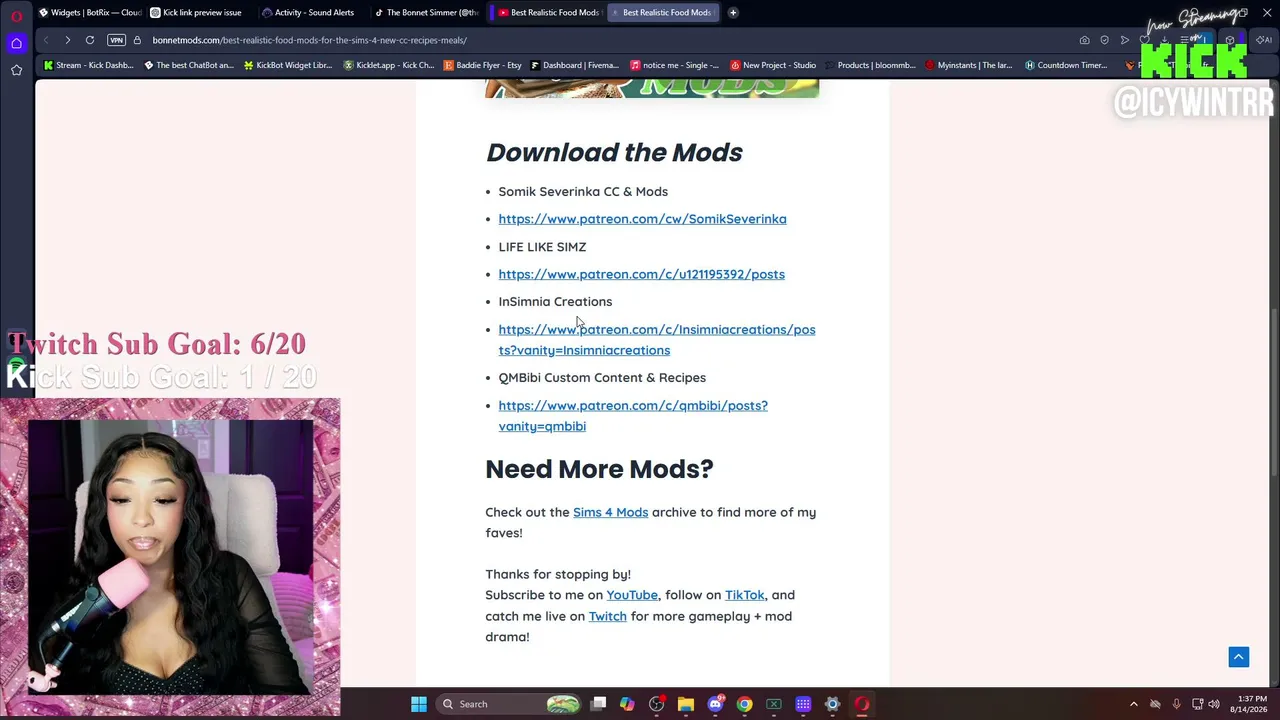Open Google Chrome from the taskbar
This screenshot has height=720, width=1280.
click(744, 704)
